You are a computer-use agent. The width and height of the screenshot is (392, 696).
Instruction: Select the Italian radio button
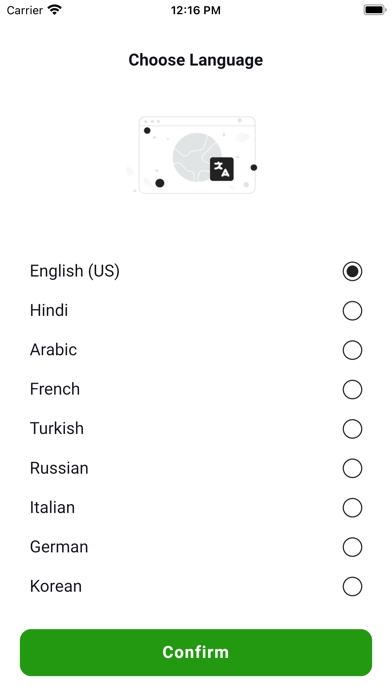[352, 508]
